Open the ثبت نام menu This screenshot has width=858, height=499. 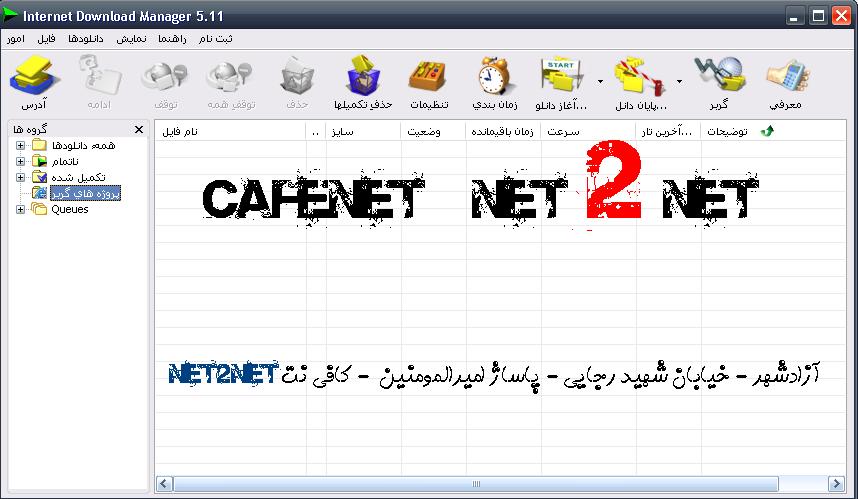point(216,39)
